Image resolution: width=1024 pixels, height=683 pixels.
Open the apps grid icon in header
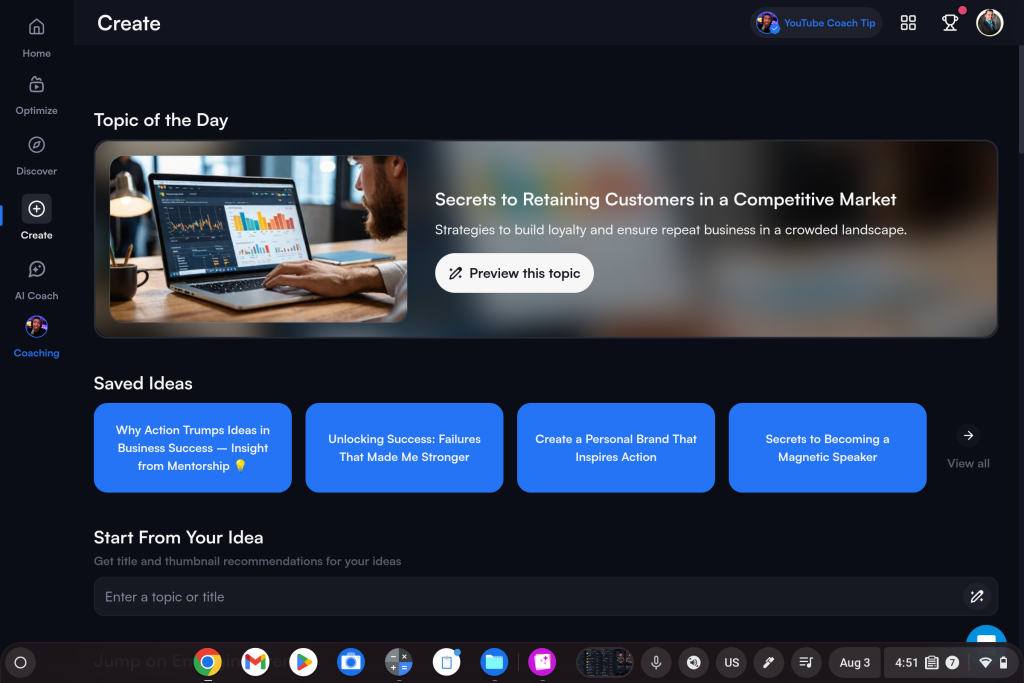(x=908, y=23)
